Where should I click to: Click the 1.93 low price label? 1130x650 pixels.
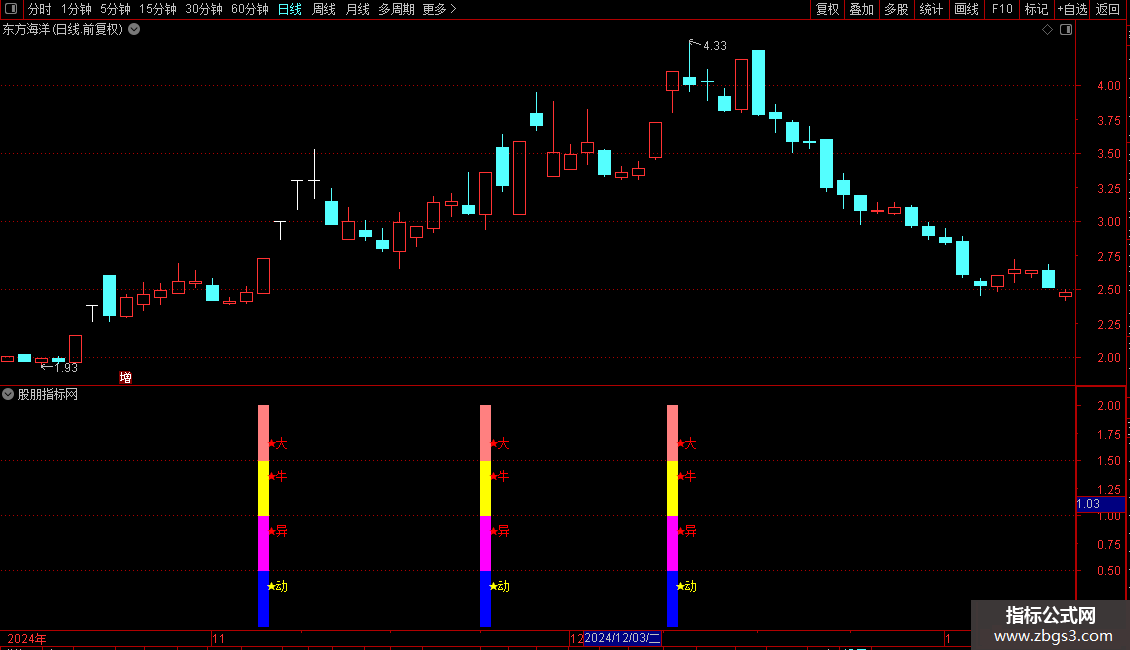[66, 368]
